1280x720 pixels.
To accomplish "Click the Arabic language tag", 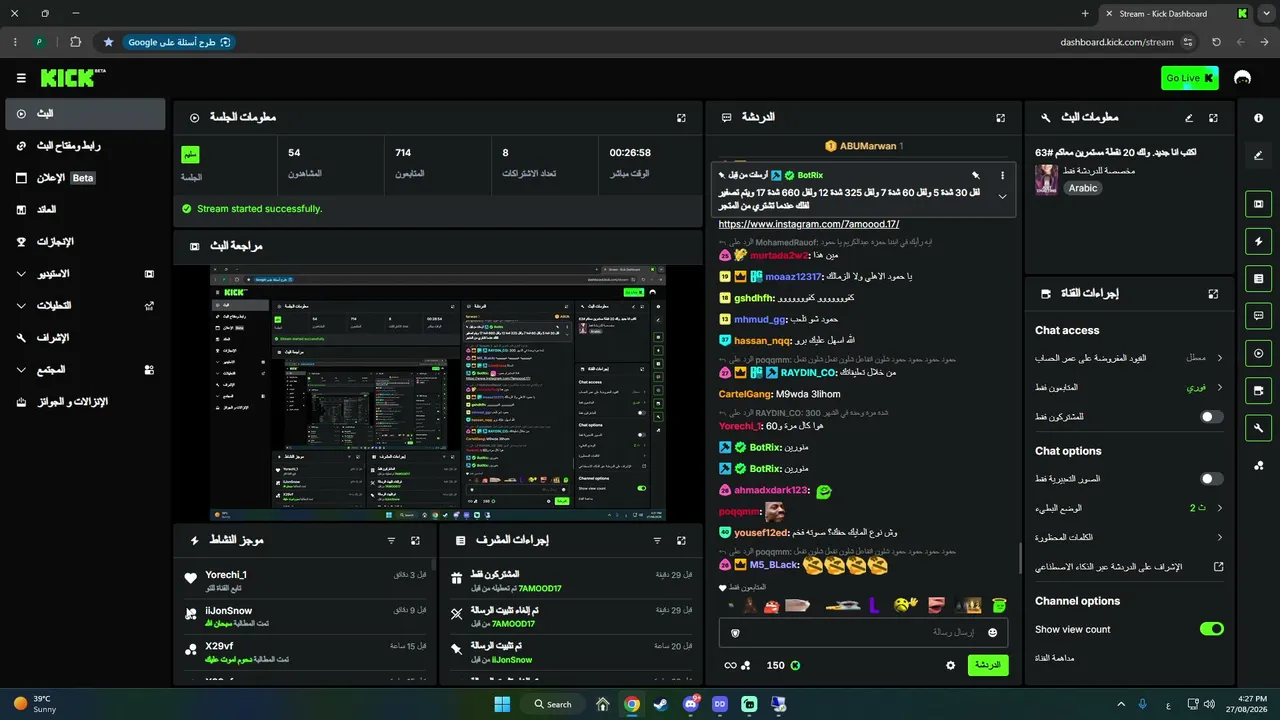I will tap(1082, 188).
